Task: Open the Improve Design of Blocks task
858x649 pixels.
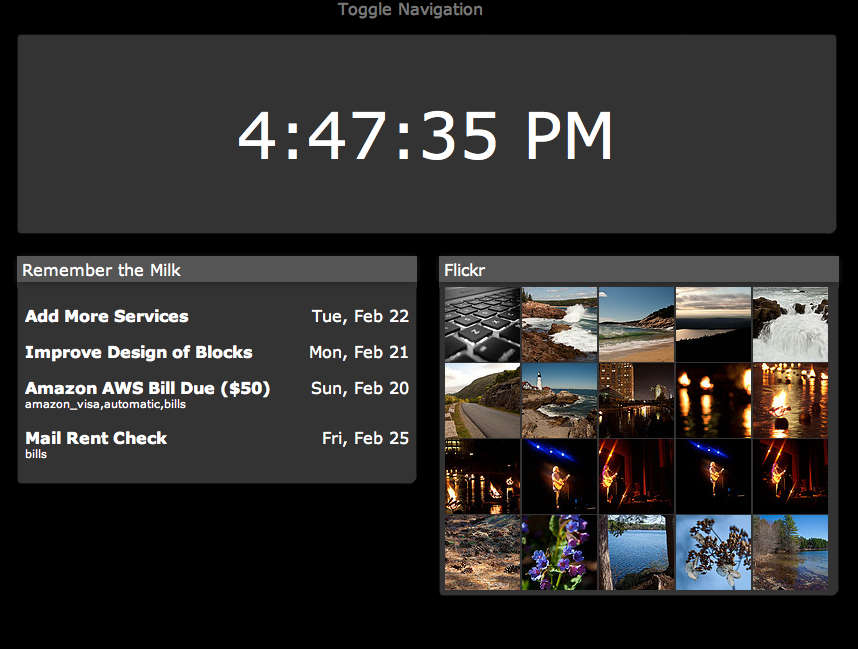Action: 138,352
